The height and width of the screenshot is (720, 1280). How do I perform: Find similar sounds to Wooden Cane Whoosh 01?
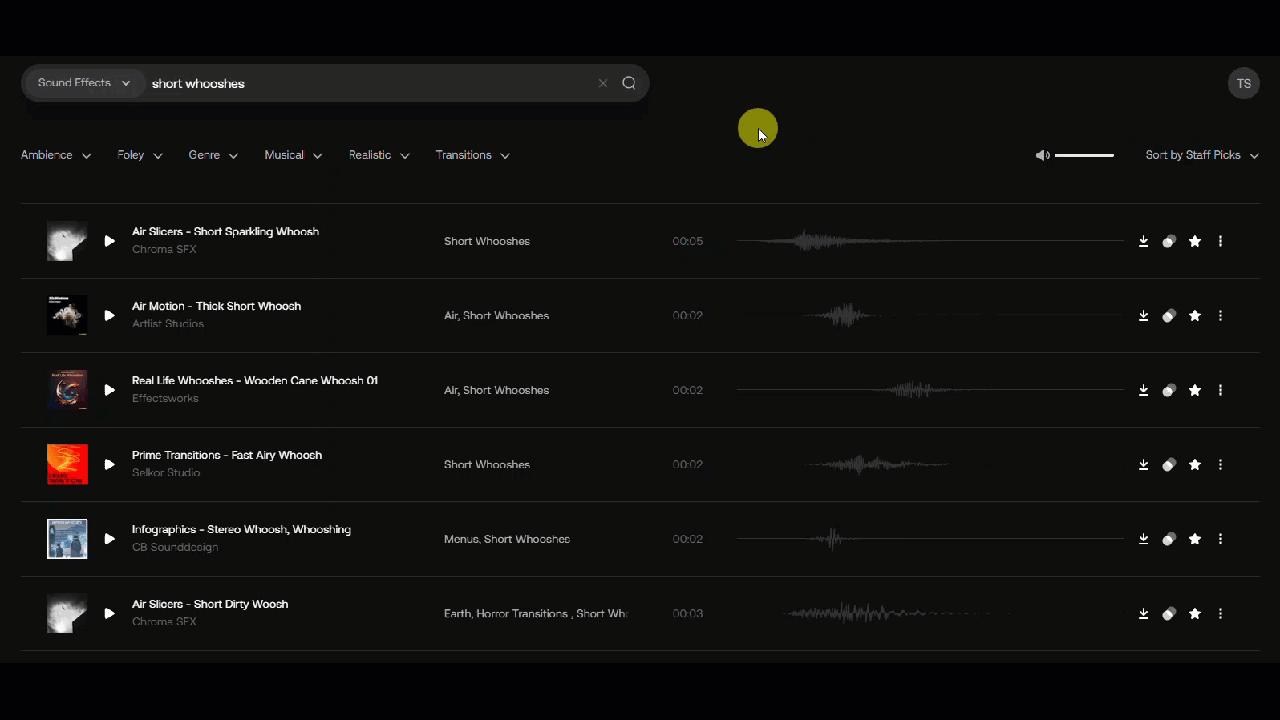pos(1168,390)
